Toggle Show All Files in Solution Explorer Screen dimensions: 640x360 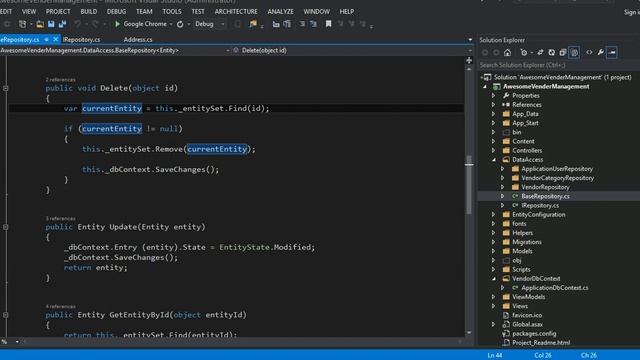pos(574,52)
